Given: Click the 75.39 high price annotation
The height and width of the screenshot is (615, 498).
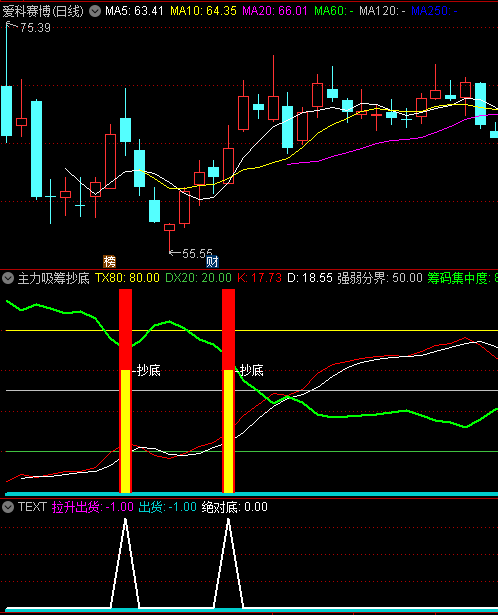Looking at the screenshot, I should [x=35, y=27].
